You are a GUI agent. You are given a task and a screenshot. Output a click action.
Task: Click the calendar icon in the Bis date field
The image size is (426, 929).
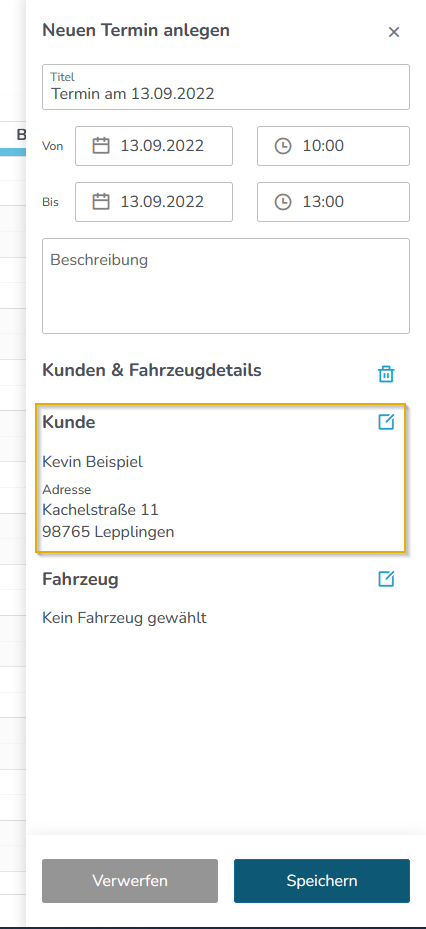[x=101, y=202]
